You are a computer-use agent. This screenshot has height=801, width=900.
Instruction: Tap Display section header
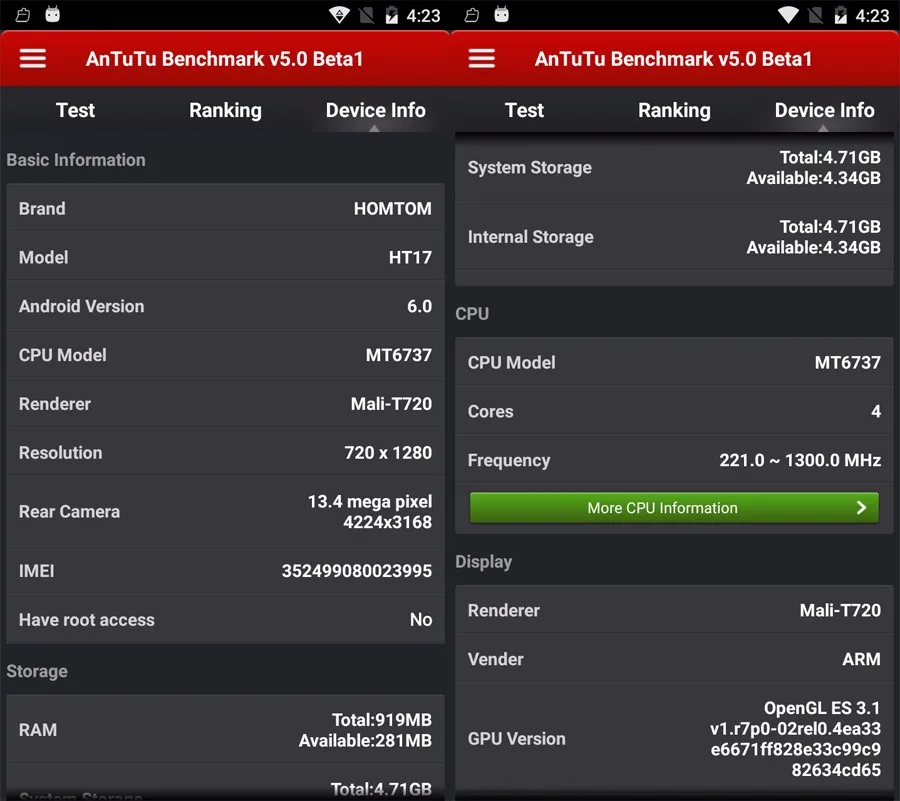pyautogui.click(x=483, y=561)
